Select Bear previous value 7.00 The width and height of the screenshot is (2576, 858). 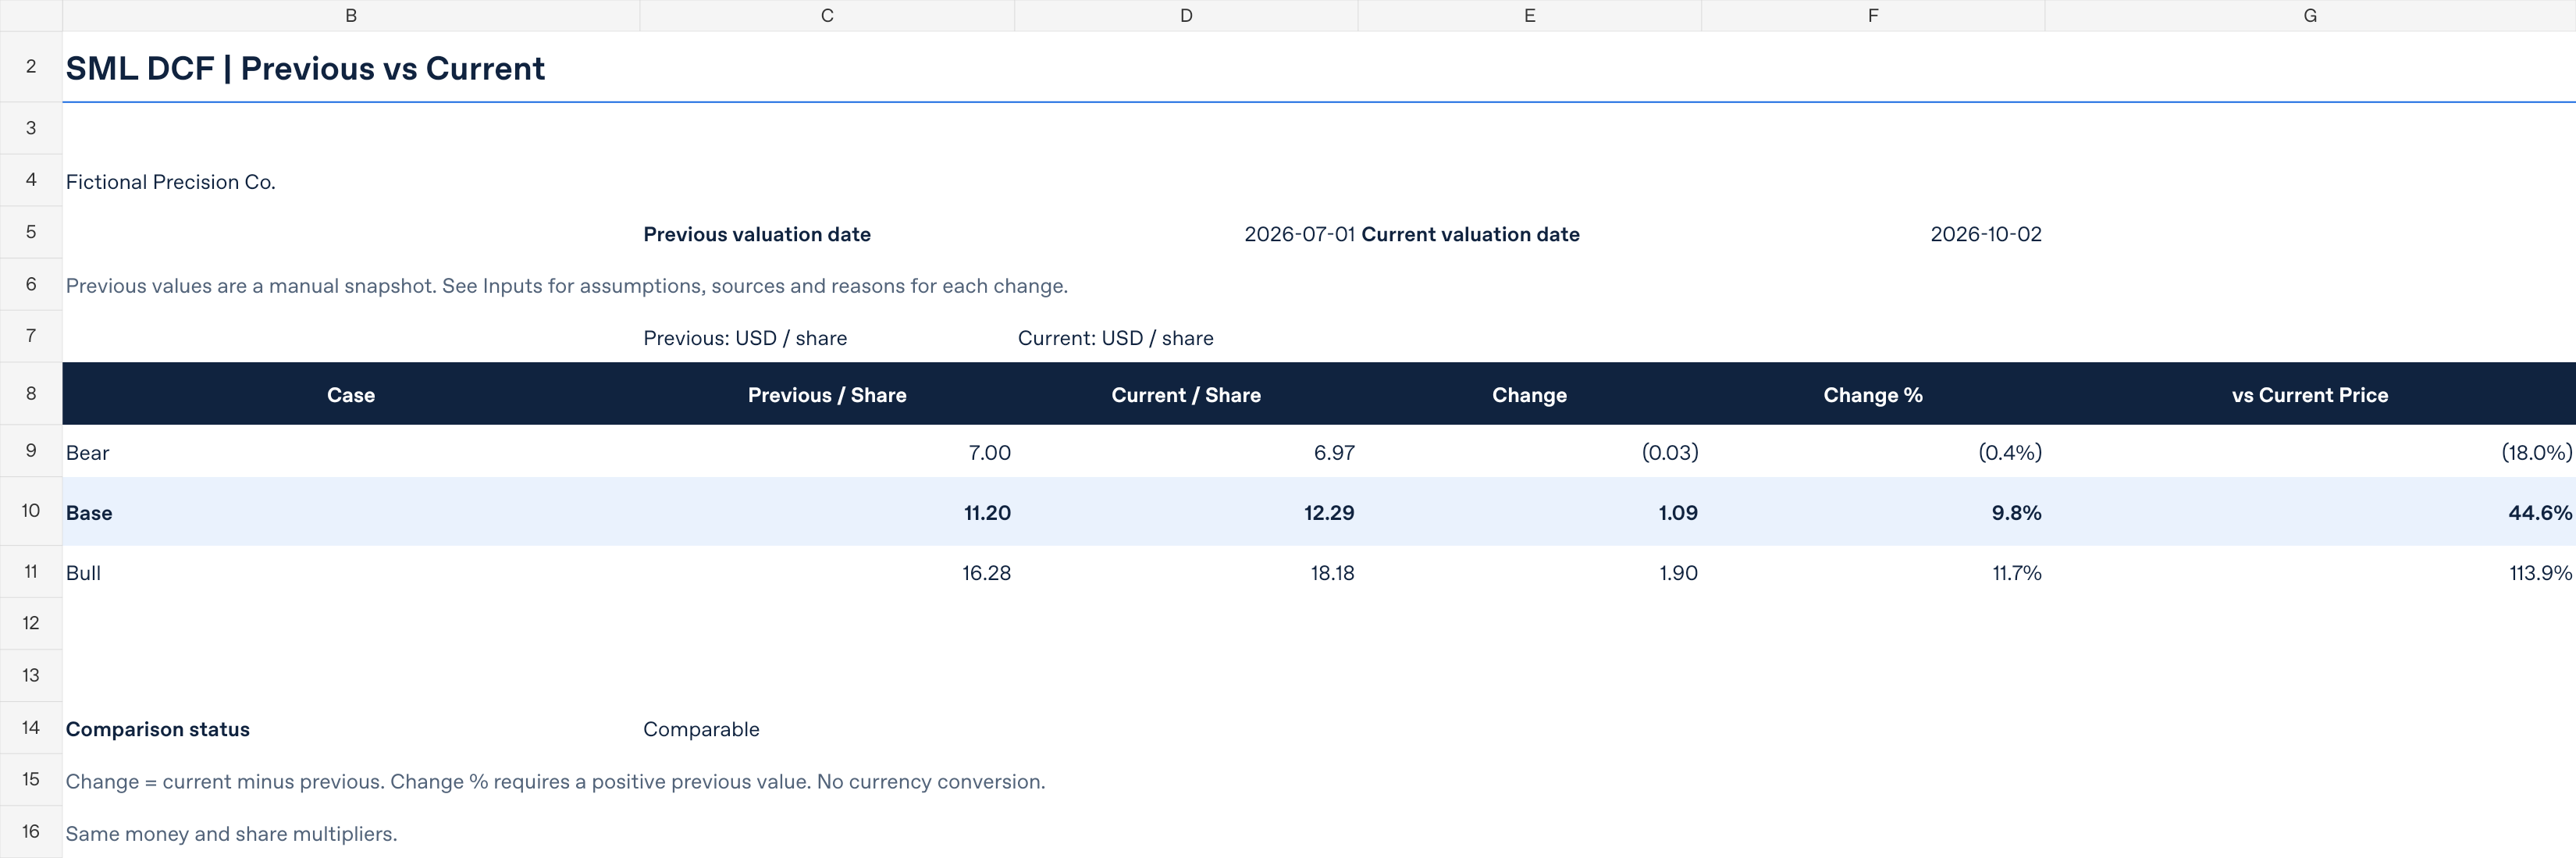827,452
